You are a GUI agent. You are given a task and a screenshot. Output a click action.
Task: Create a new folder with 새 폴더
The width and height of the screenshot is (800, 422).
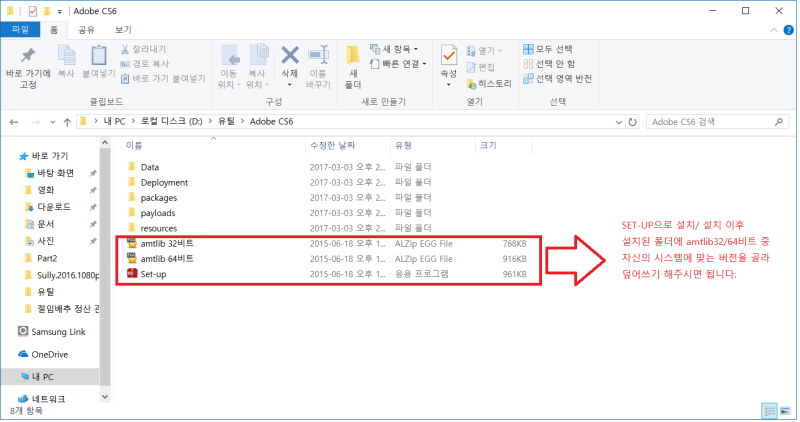pos(353,67)
